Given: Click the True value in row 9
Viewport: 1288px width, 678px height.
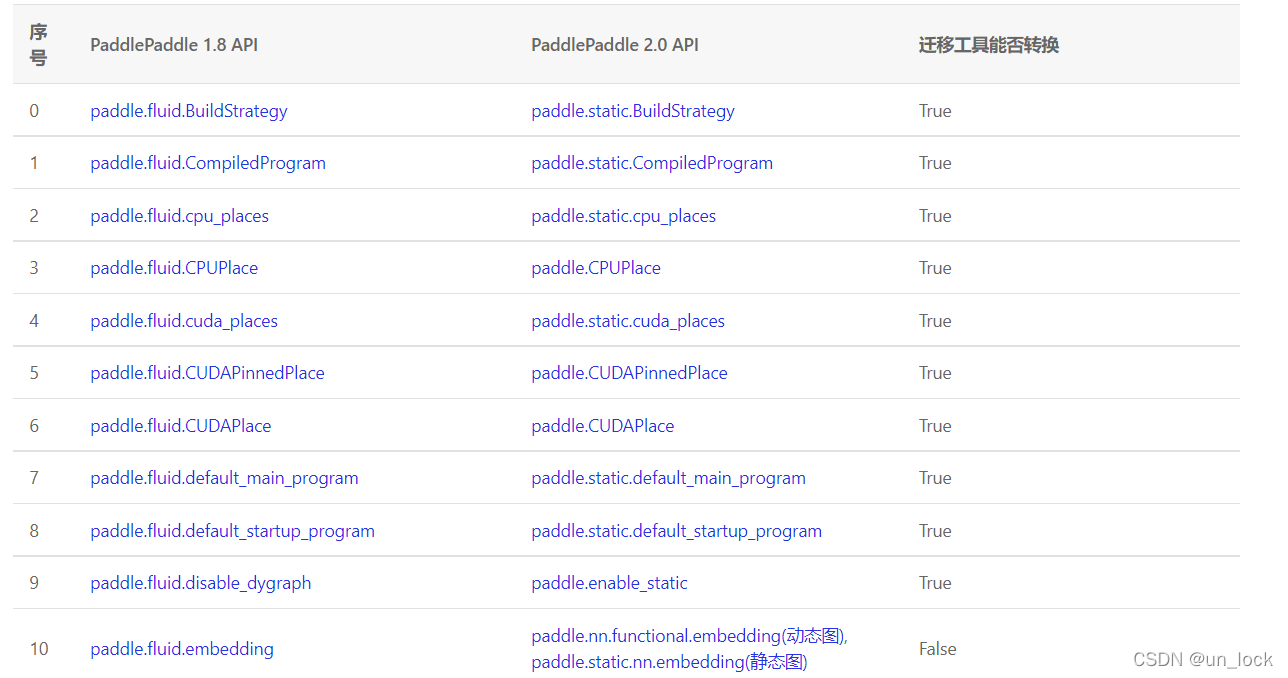Looking at the screenshot, I should pos(935,583).
